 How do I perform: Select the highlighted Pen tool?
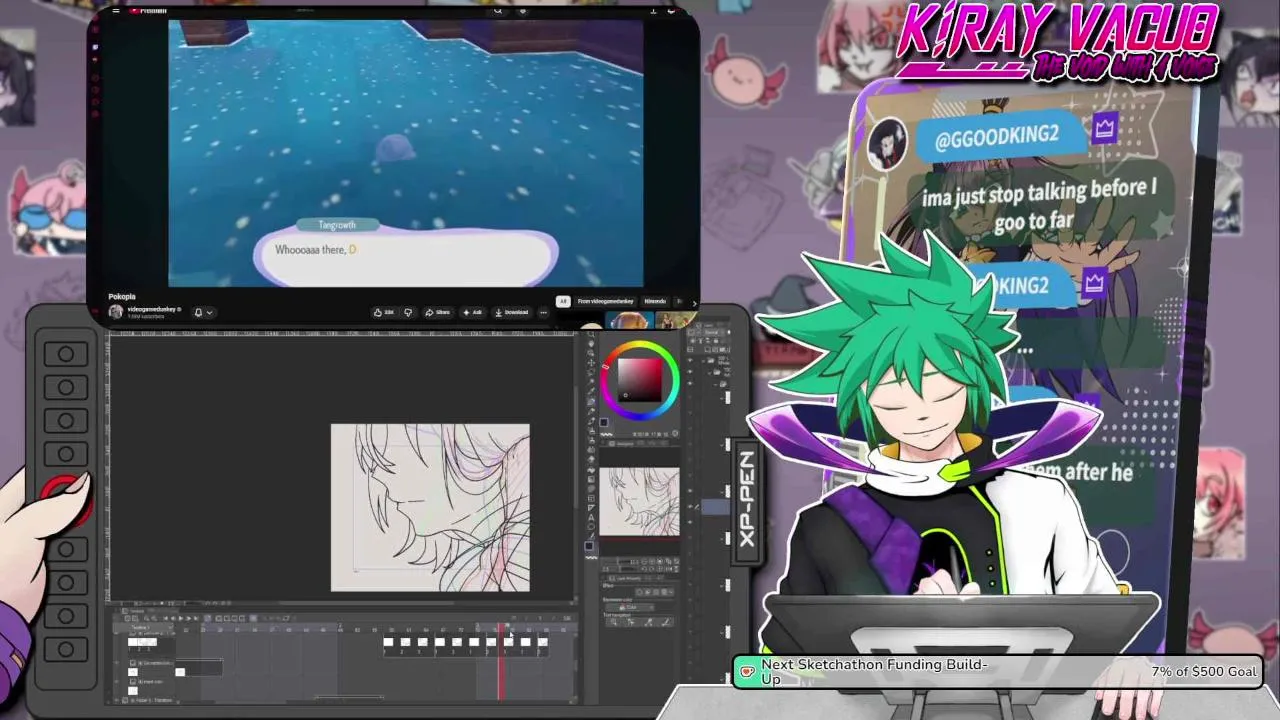pyautogui.click(x=591, y=401)
